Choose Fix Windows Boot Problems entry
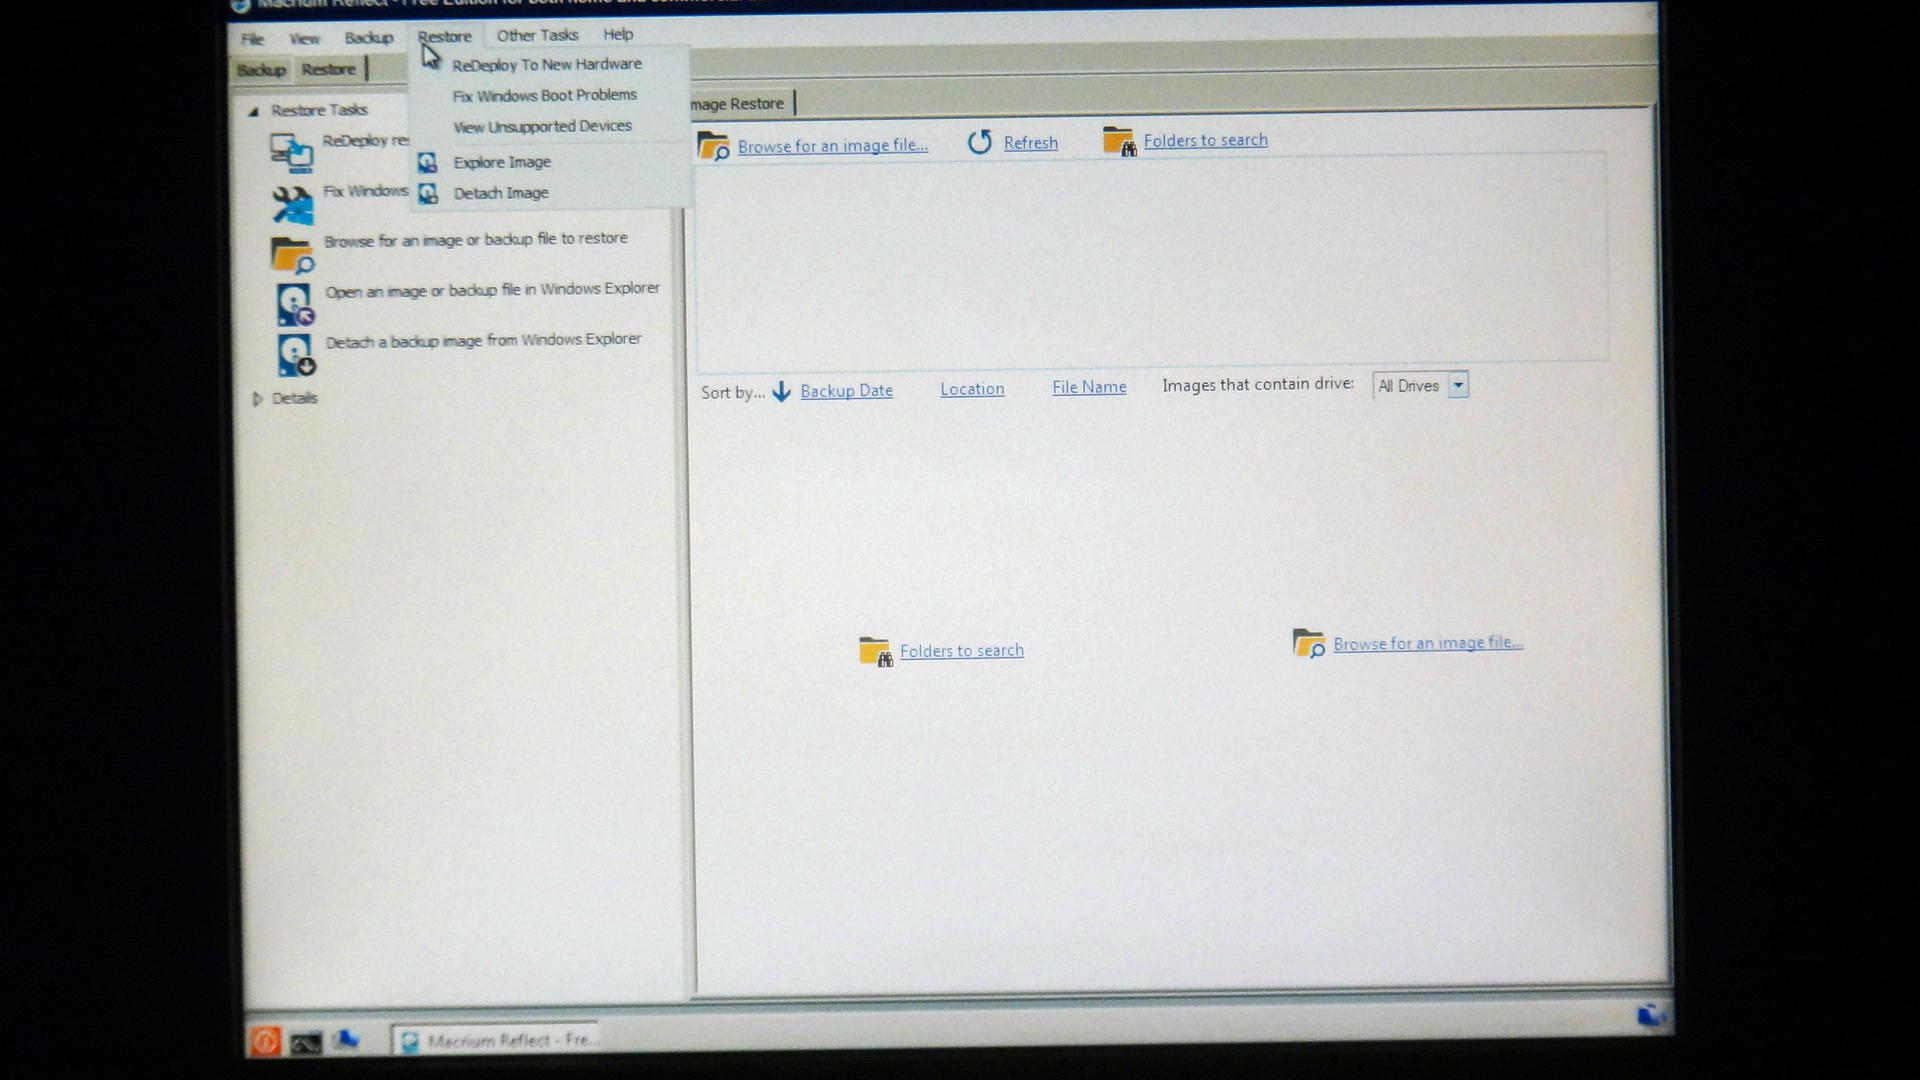Screen dimensions: 1920x1080 pos(545,95)
